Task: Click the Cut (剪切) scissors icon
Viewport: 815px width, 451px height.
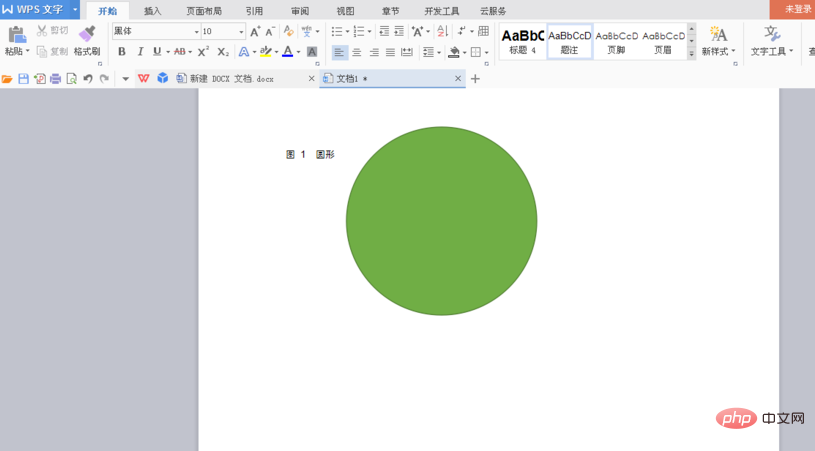Action: (x=43, y=31)
